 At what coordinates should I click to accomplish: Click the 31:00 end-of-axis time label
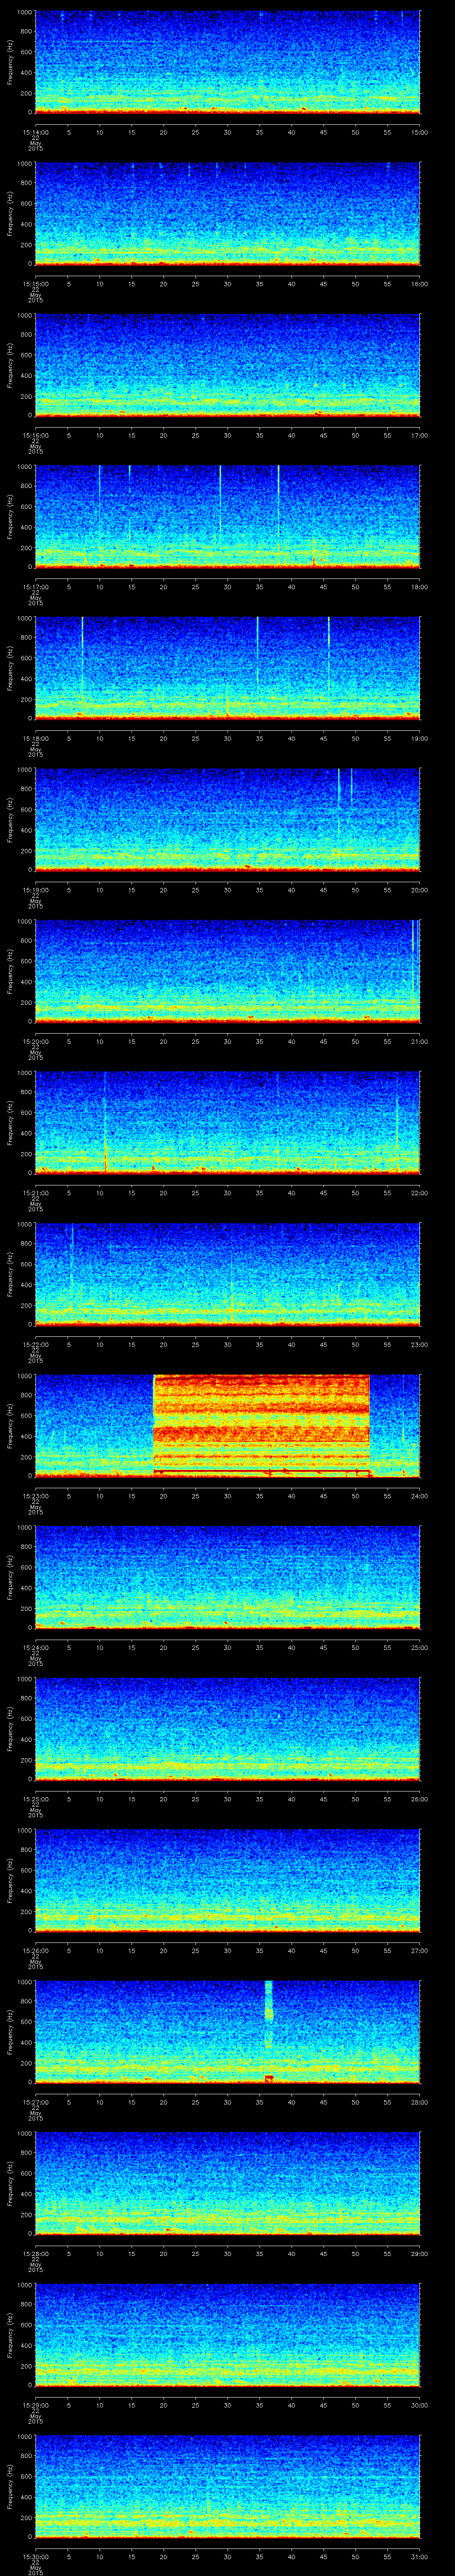[x=419, y=2556]
